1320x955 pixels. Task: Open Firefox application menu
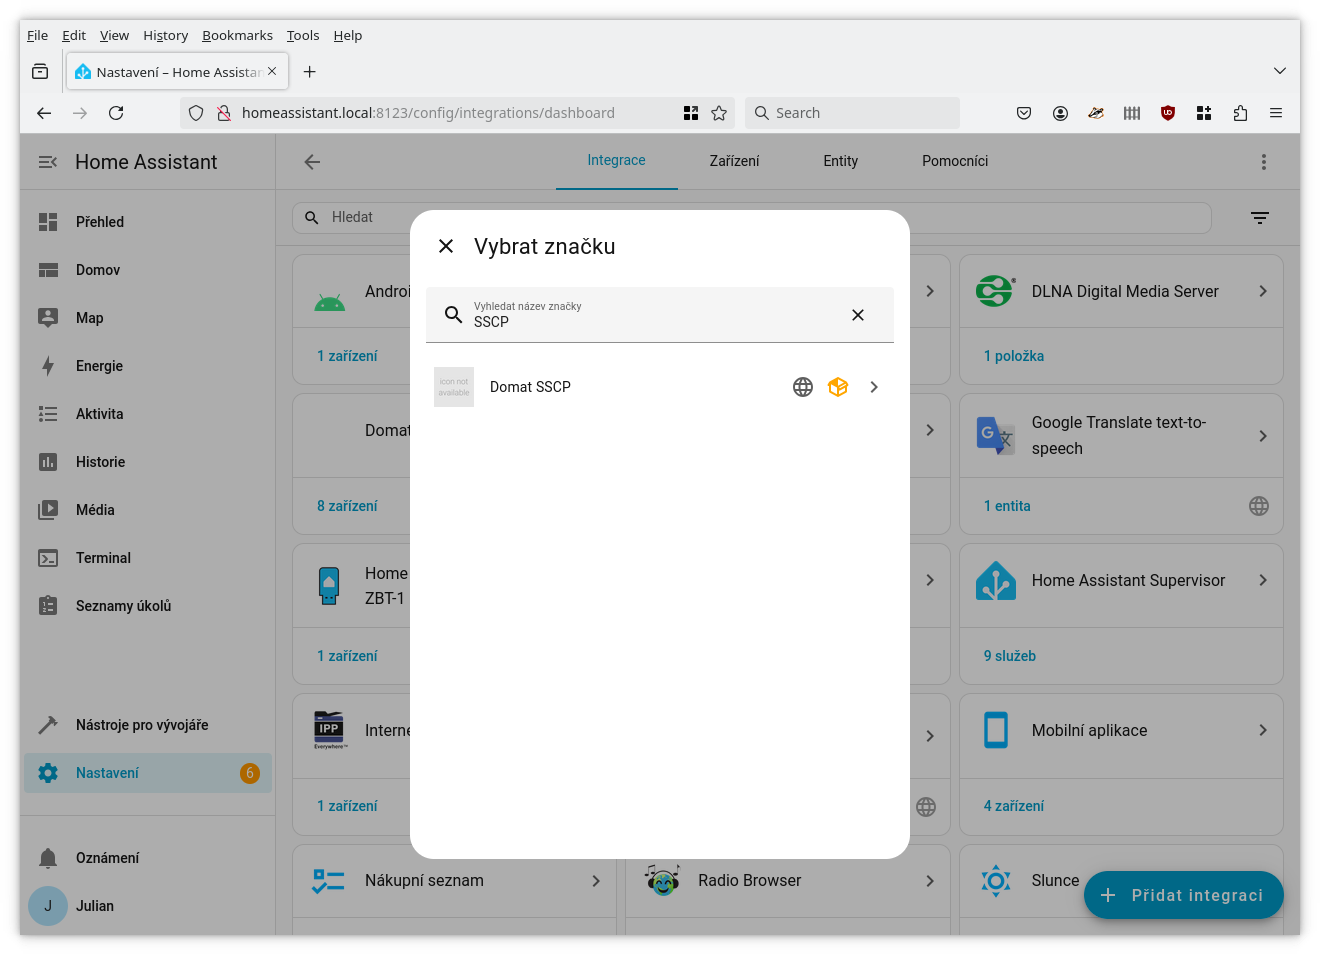click(x=1276, y=113)
